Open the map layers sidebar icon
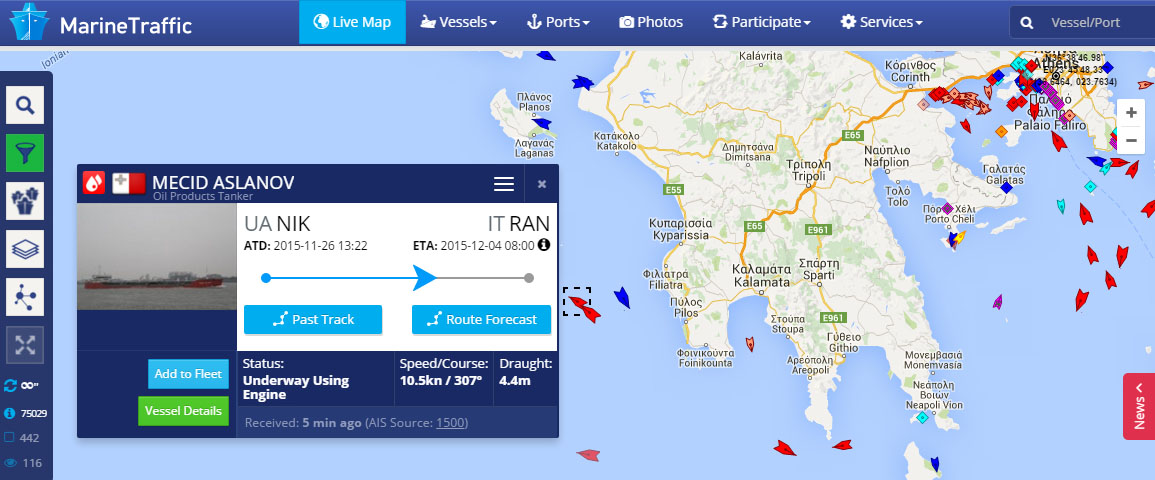Screen dimensions: 1155x480 (x=25, y=249)
